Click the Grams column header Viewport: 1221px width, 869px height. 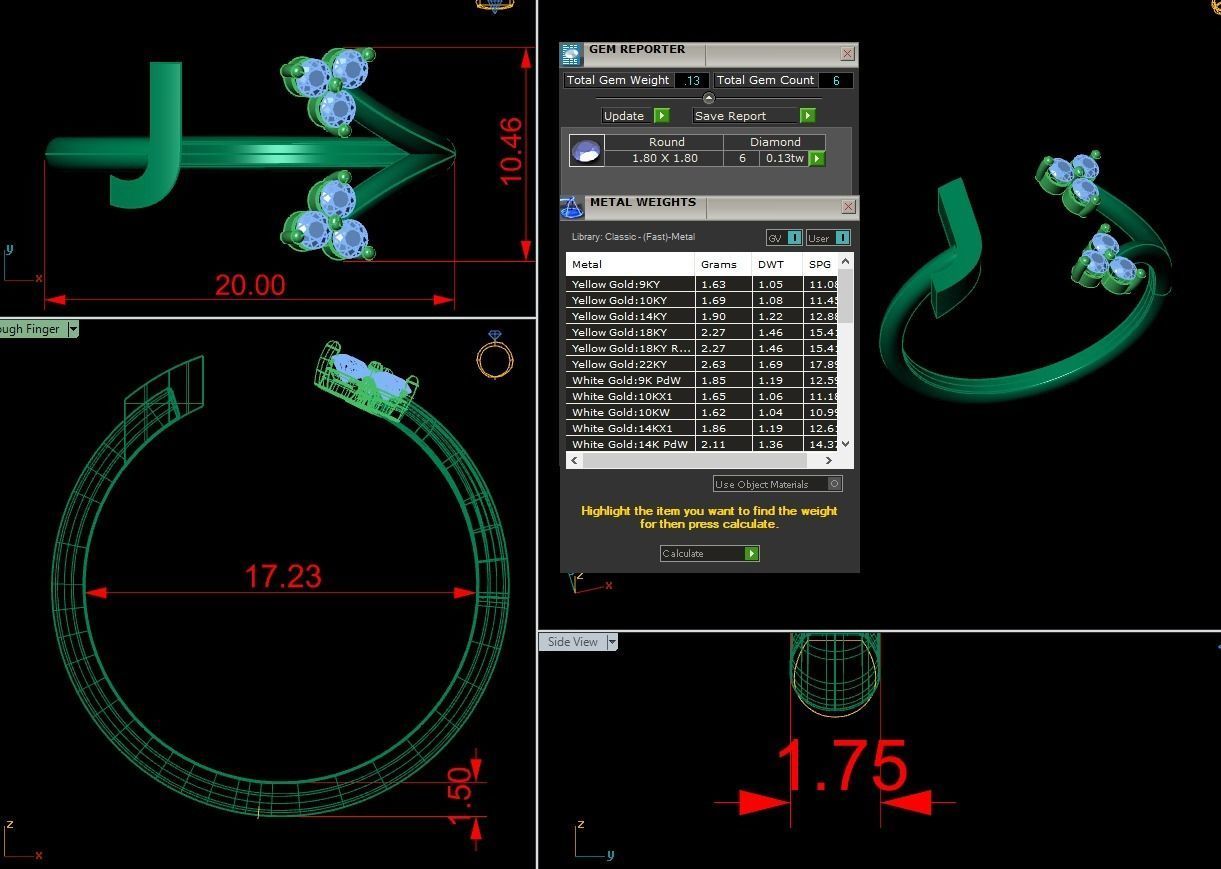[x=719, y=264]
